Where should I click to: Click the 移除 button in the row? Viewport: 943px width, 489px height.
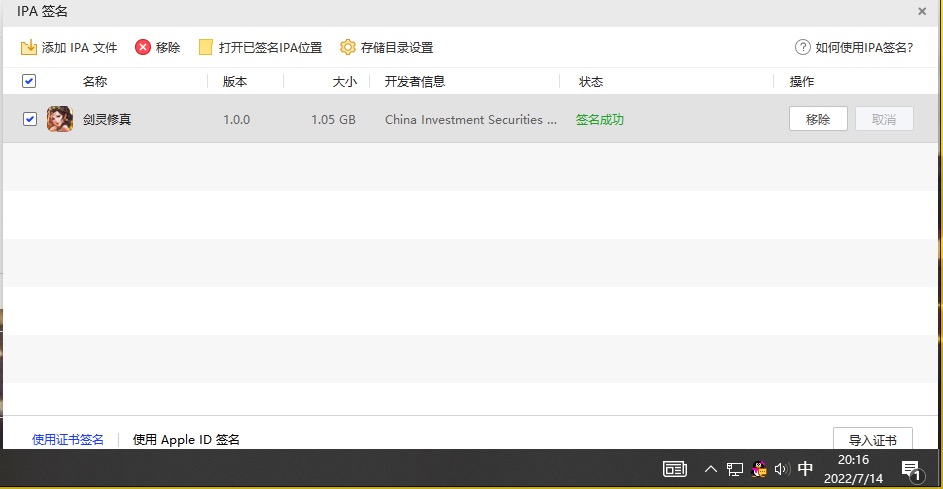tap(818, 119)
